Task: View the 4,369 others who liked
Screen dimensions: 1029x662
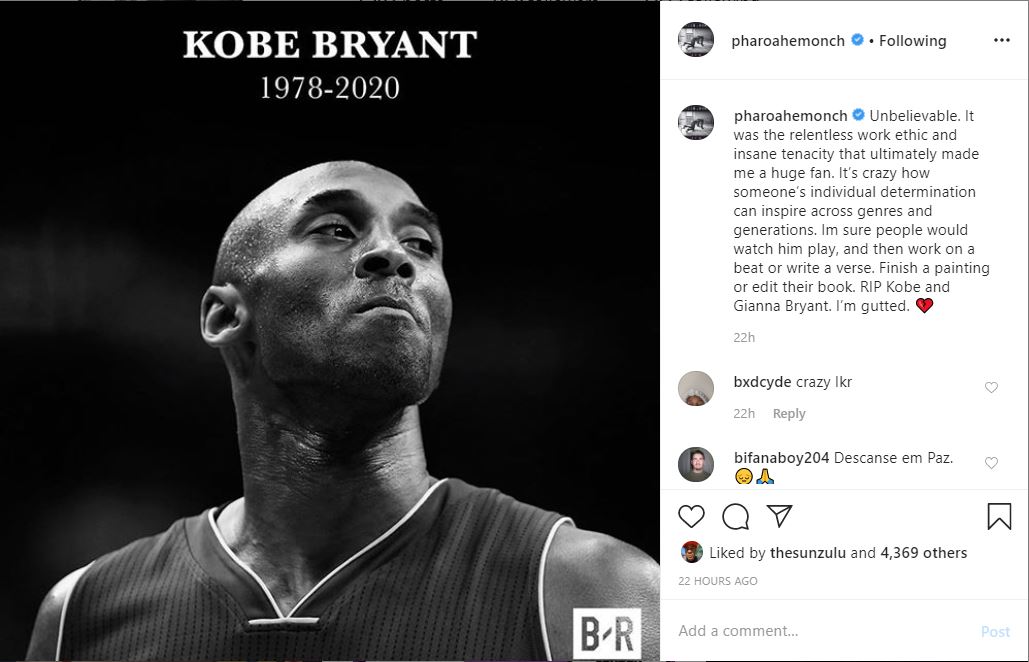Action: point(923,552)
